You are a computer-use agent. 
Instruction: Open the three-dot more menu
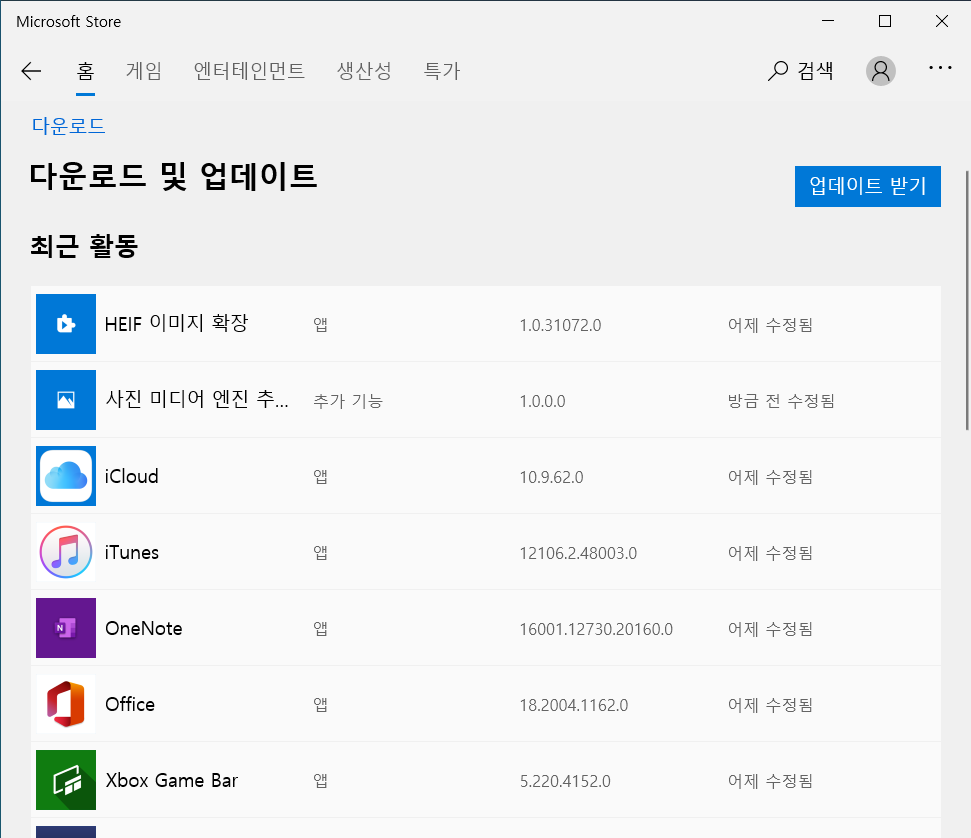(x=940, y=68)
